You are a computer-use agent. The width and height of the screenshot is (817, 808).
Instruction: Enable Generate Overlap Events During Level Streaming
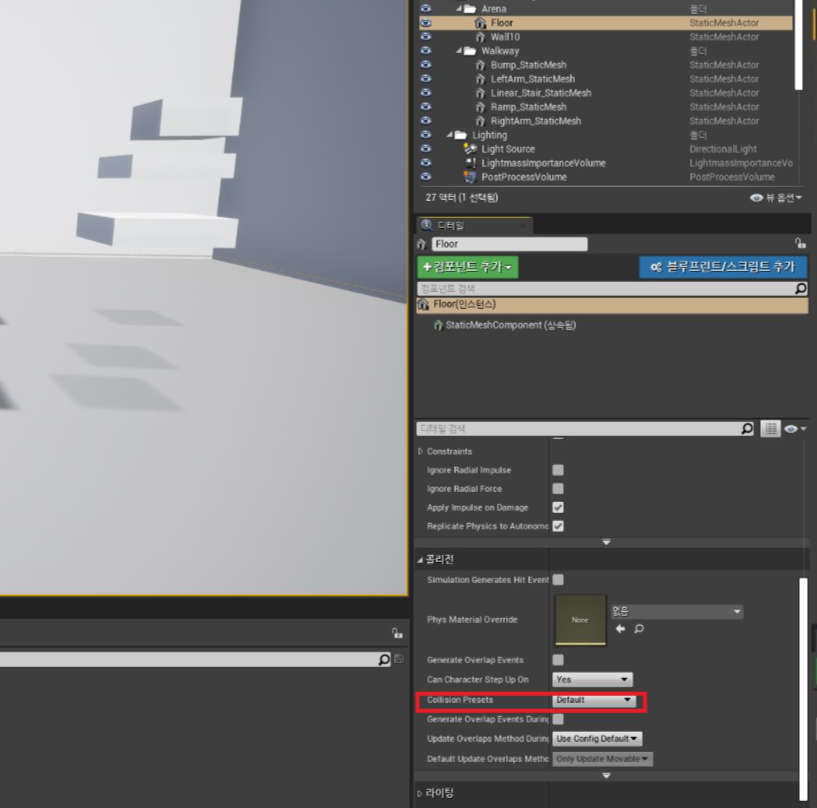(558, 719)
